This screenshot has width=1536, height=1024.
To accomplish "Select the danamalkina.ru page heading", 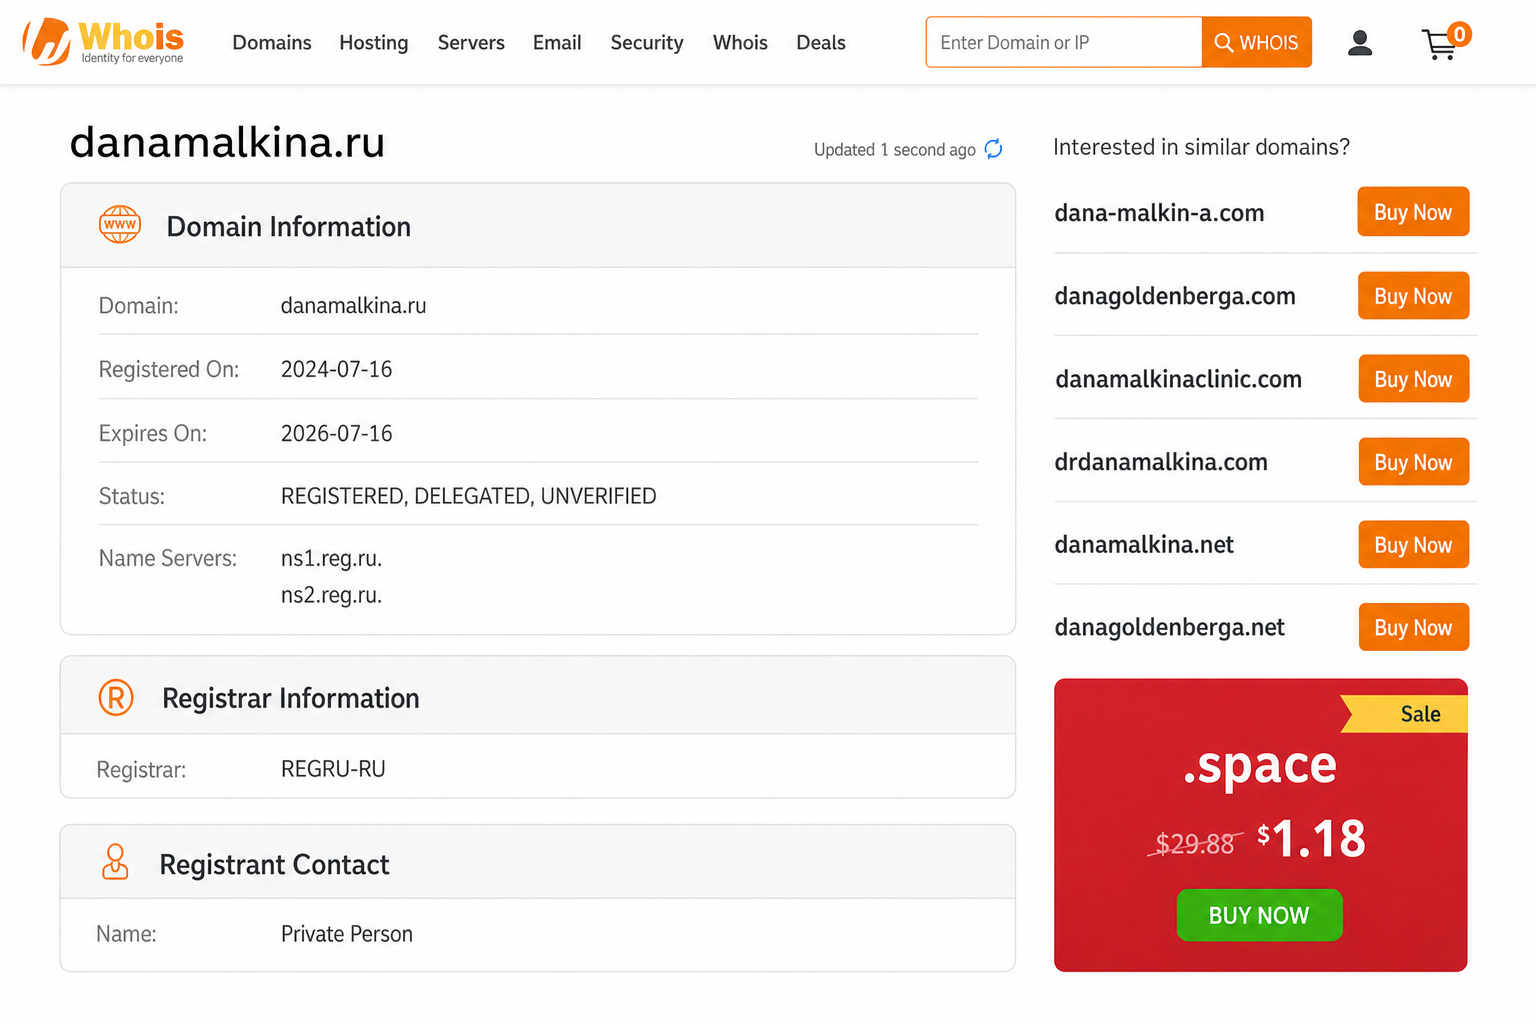I will [x=227, y=142].
